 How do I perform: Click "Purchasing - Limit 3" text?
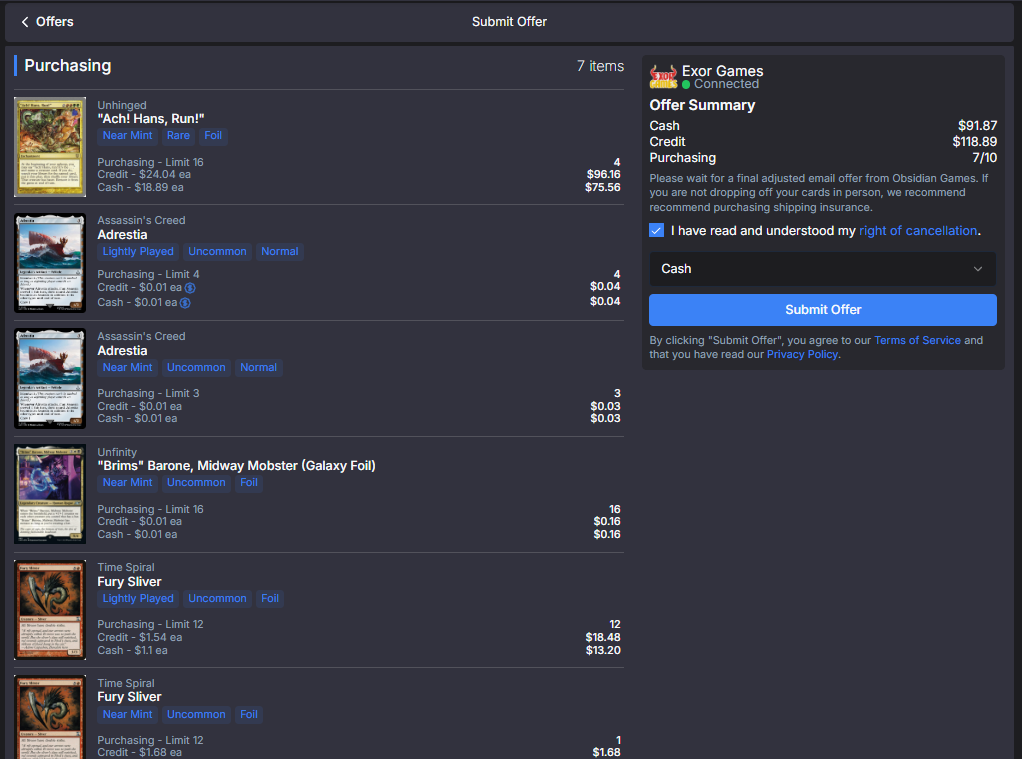tap(149, 393)
